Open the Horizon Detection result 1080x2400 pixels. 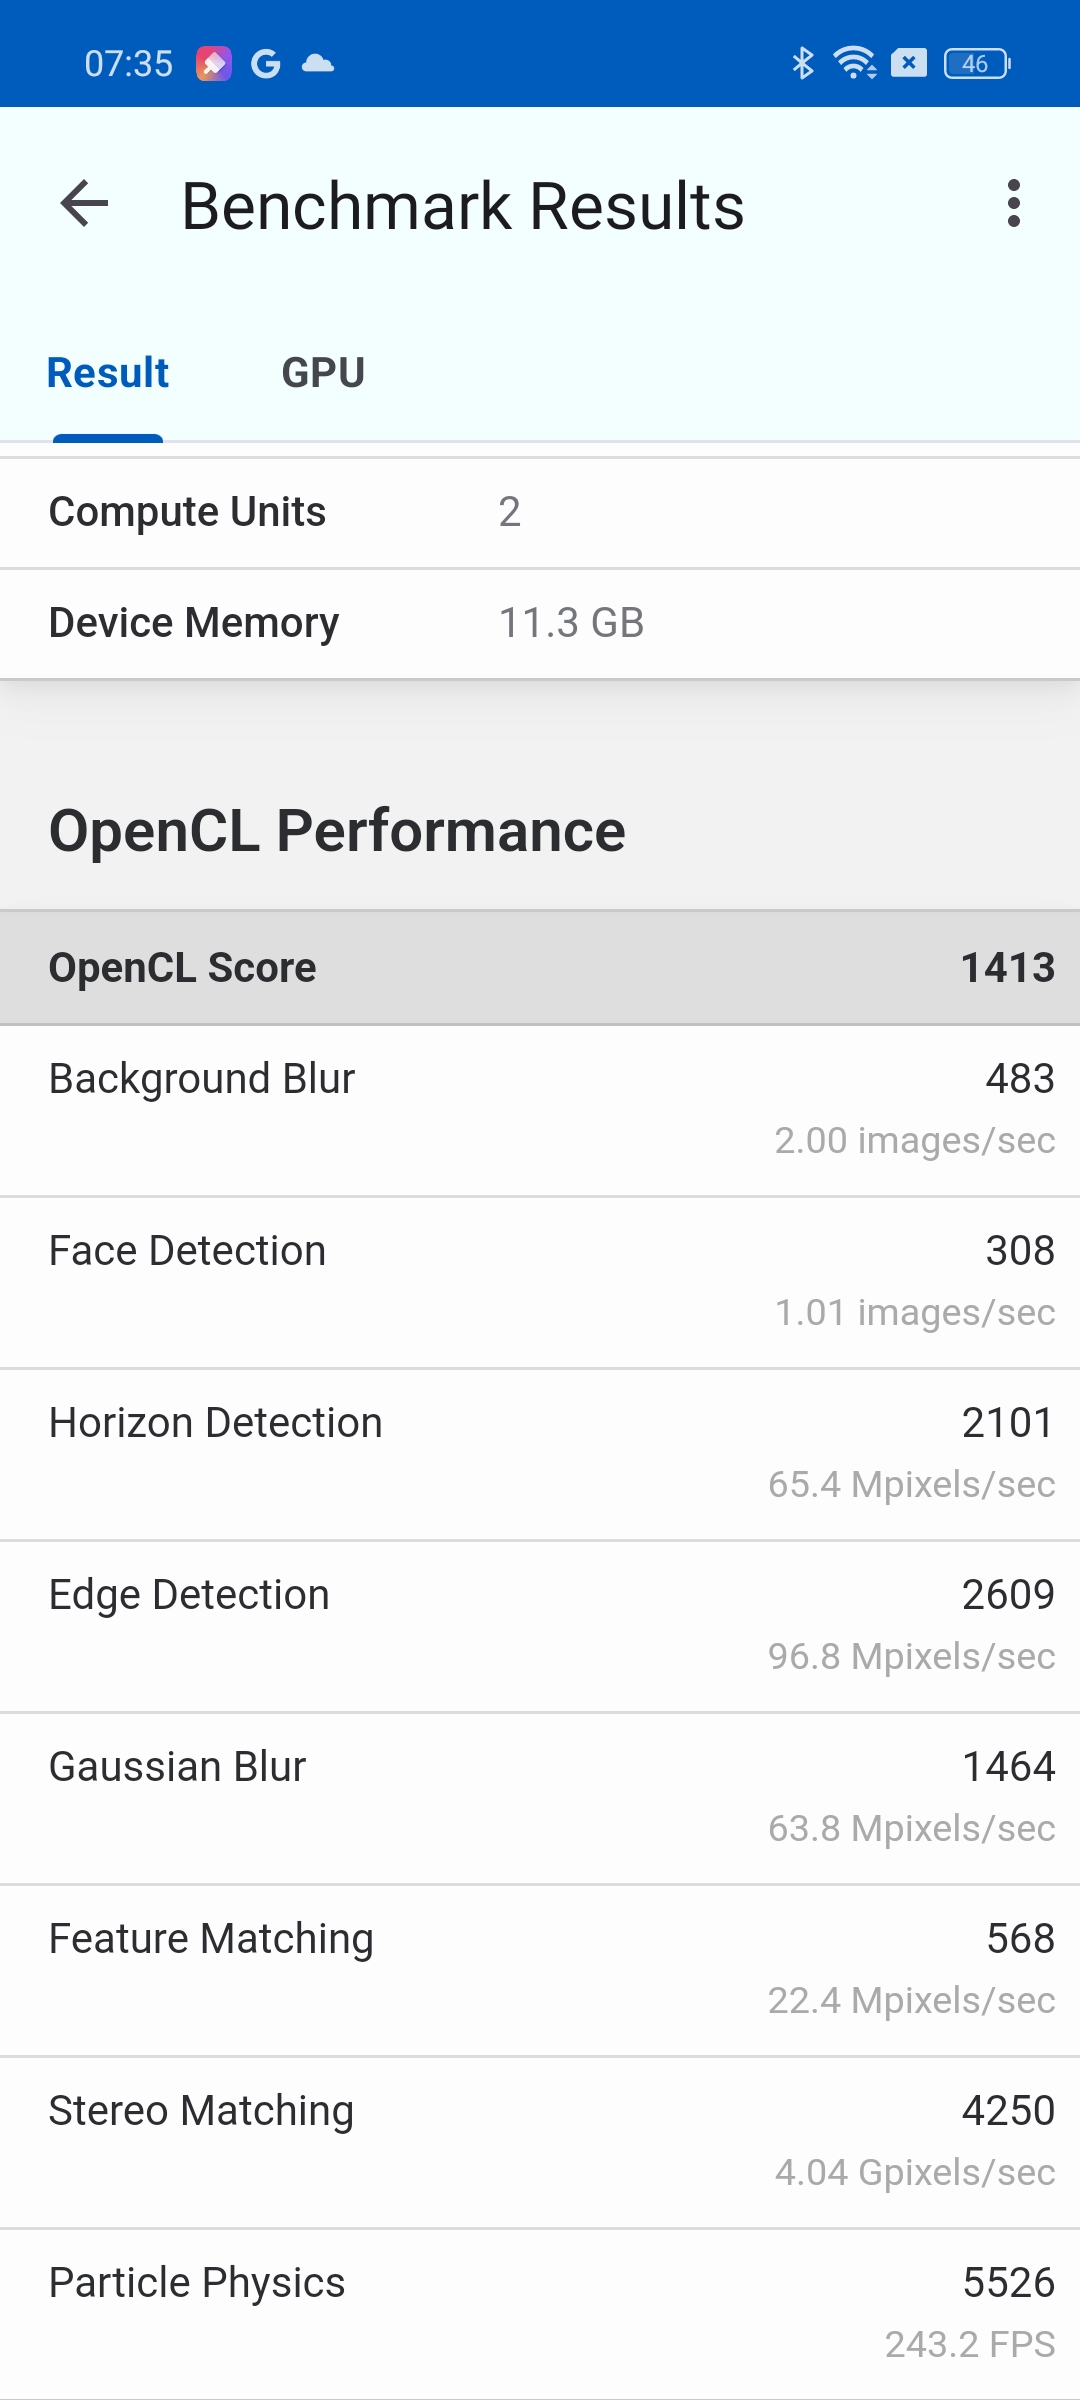[540, 1455]
